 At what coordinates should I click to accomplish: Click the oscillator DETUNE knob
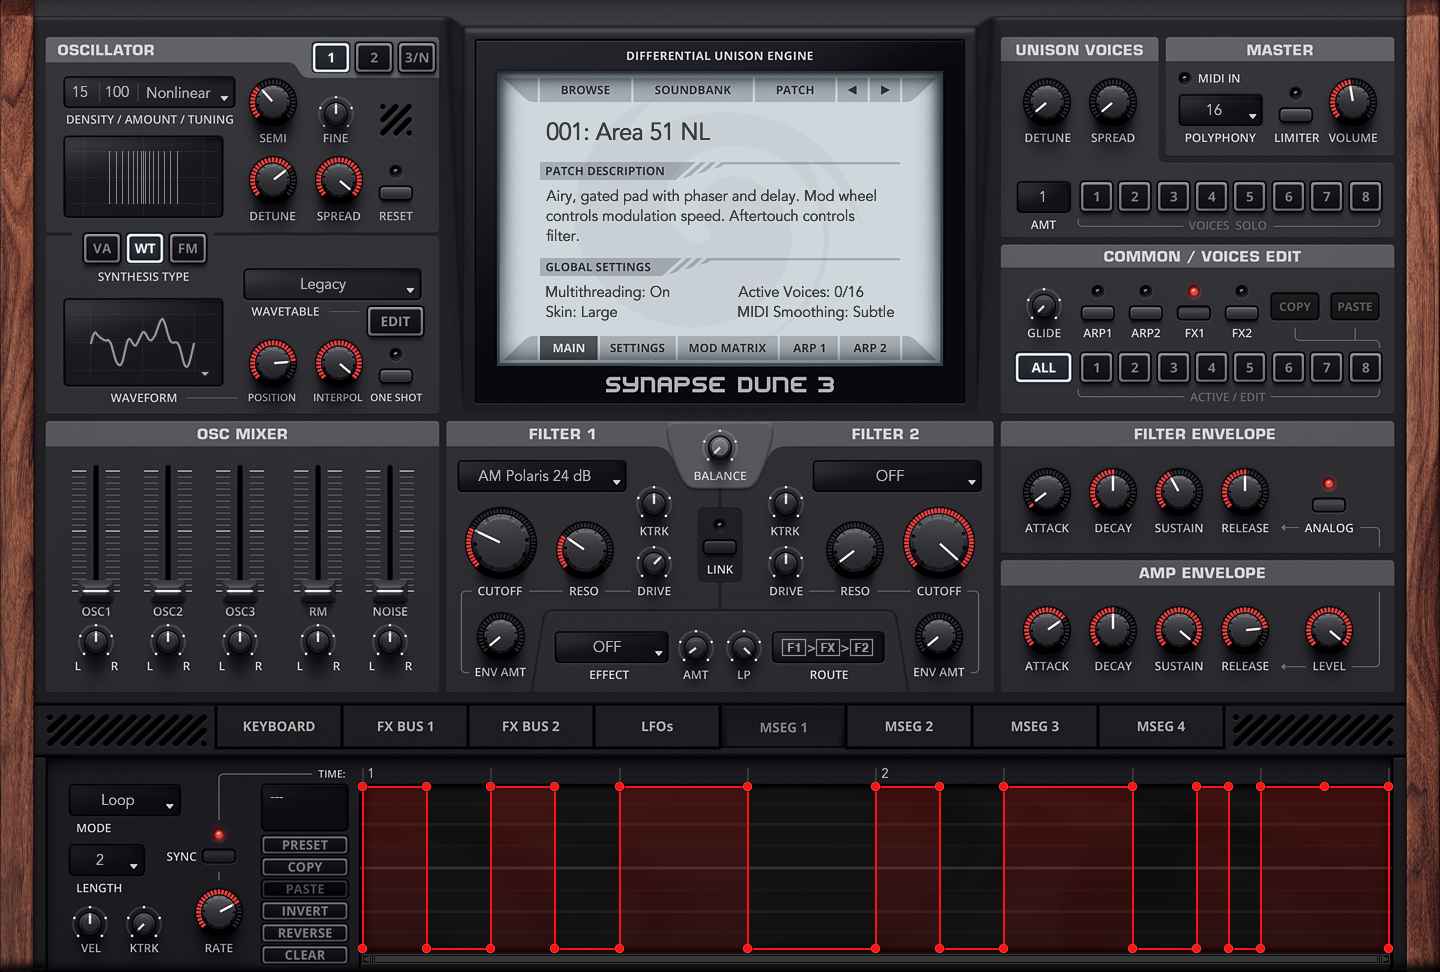coord(272,180)
